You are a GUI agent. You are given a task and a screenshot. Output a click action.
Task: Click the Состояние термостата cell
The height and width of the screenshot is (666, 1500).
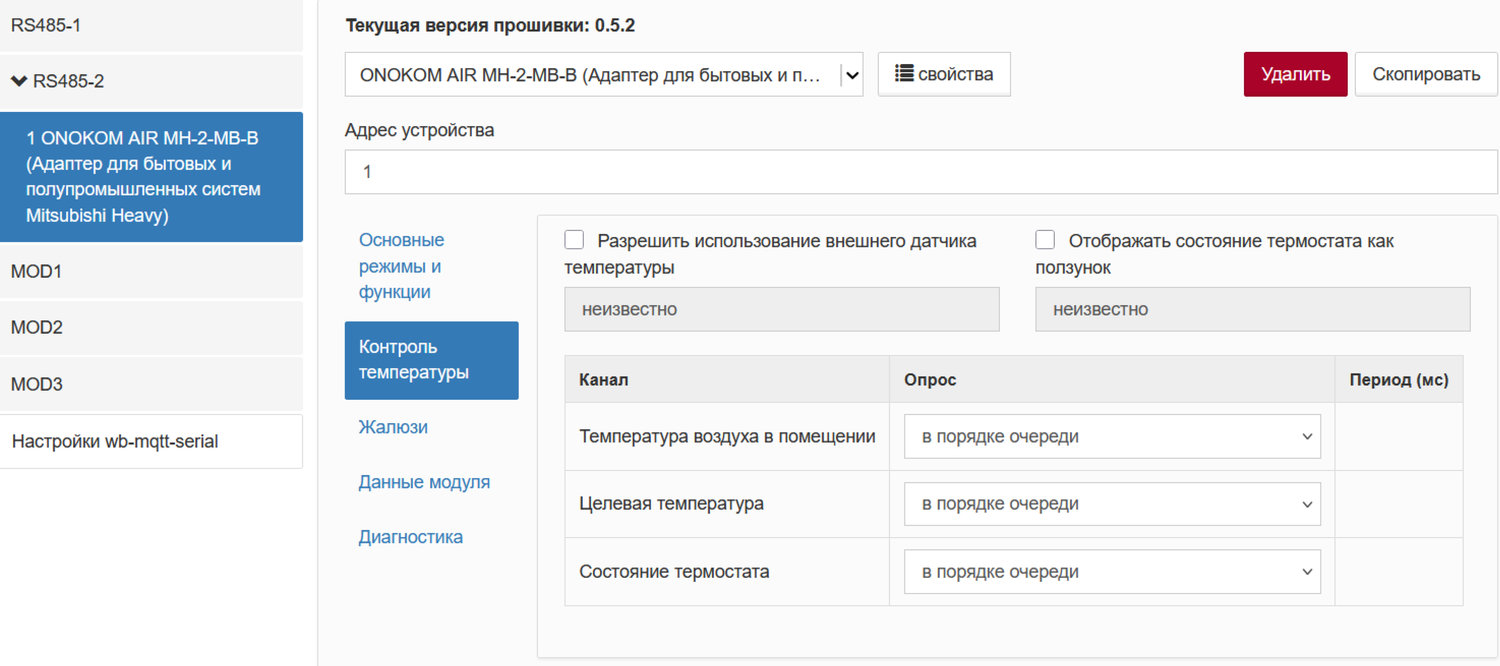pyautogui.click(x=727, y=572)
